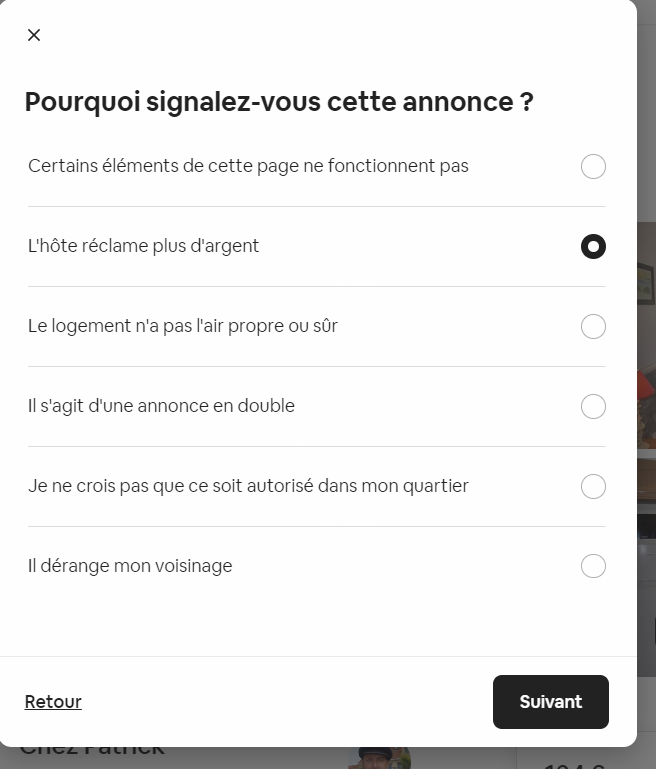Screen dimensions: 656x769
Task: Go back using the Retour link
Action: pyautogui.click(x=53, y=702)
